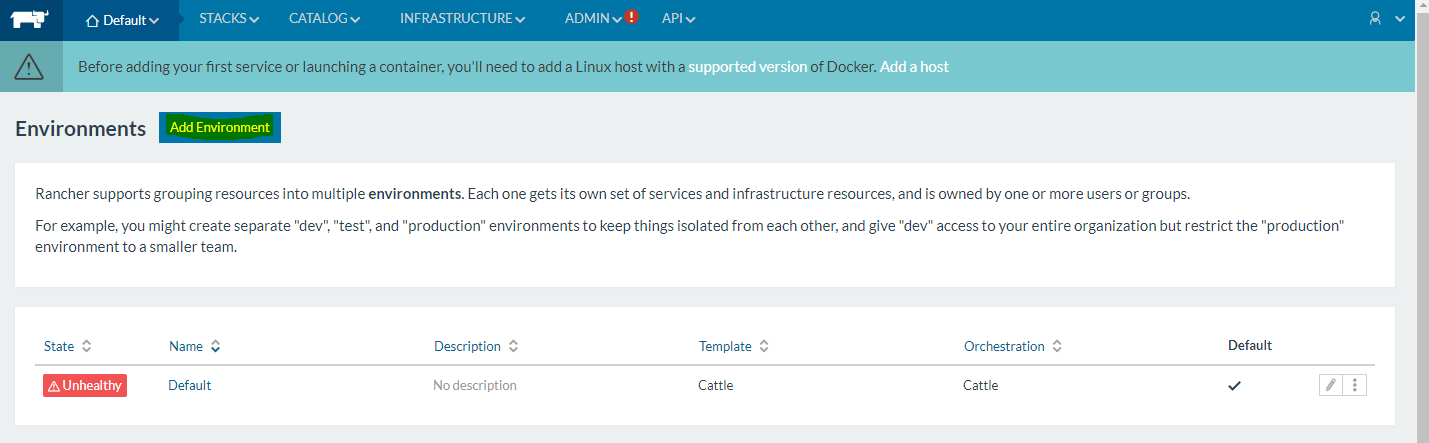This screenshot has height=443, width=1429.
Task: Click the Default column header
Action: click(1250, 346)
